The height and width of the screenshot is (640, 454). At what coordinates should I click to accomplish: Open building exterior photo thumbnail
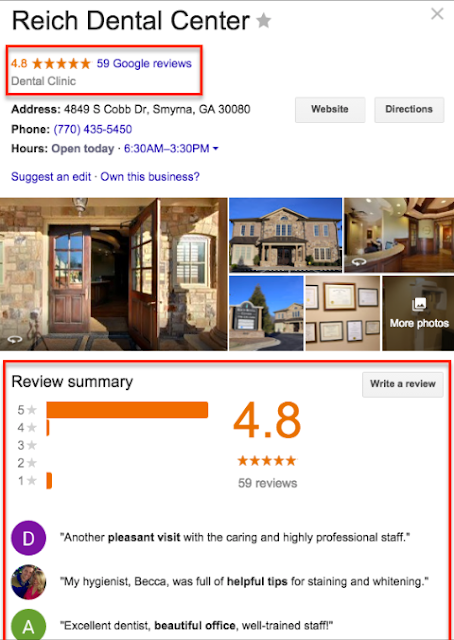tap(285, 235)
